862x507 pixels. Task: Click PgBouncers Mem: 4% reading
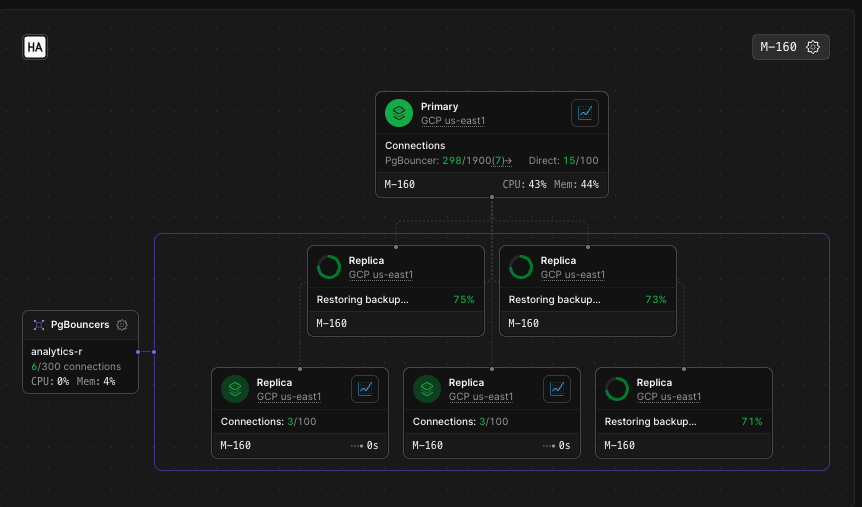coord(96,381)
